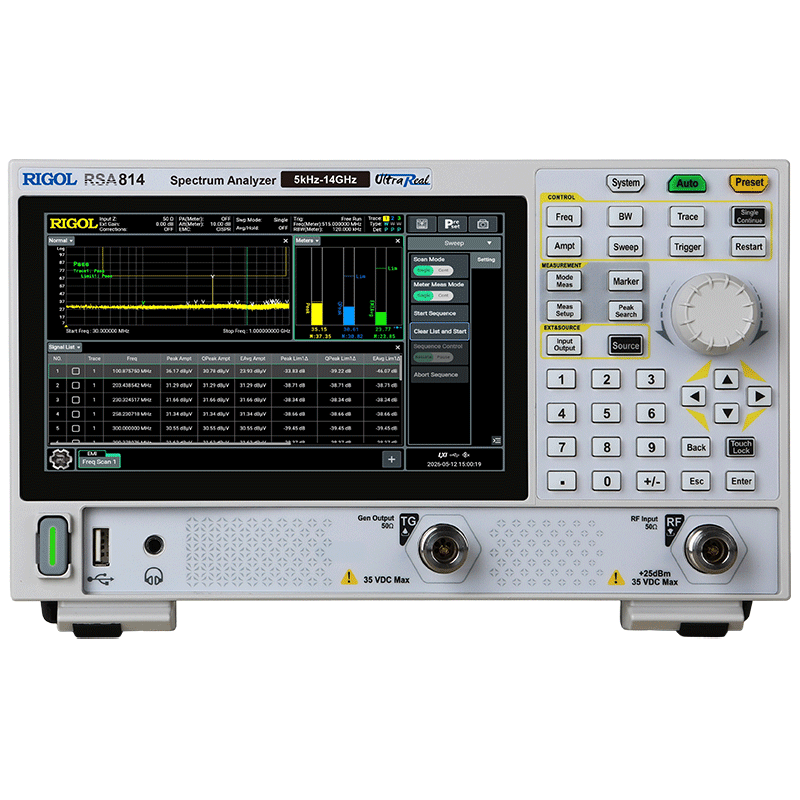Push the green Auto key
Image resolution: width=800 pixels, height=800 pixels.
click(x=687, y=183)
